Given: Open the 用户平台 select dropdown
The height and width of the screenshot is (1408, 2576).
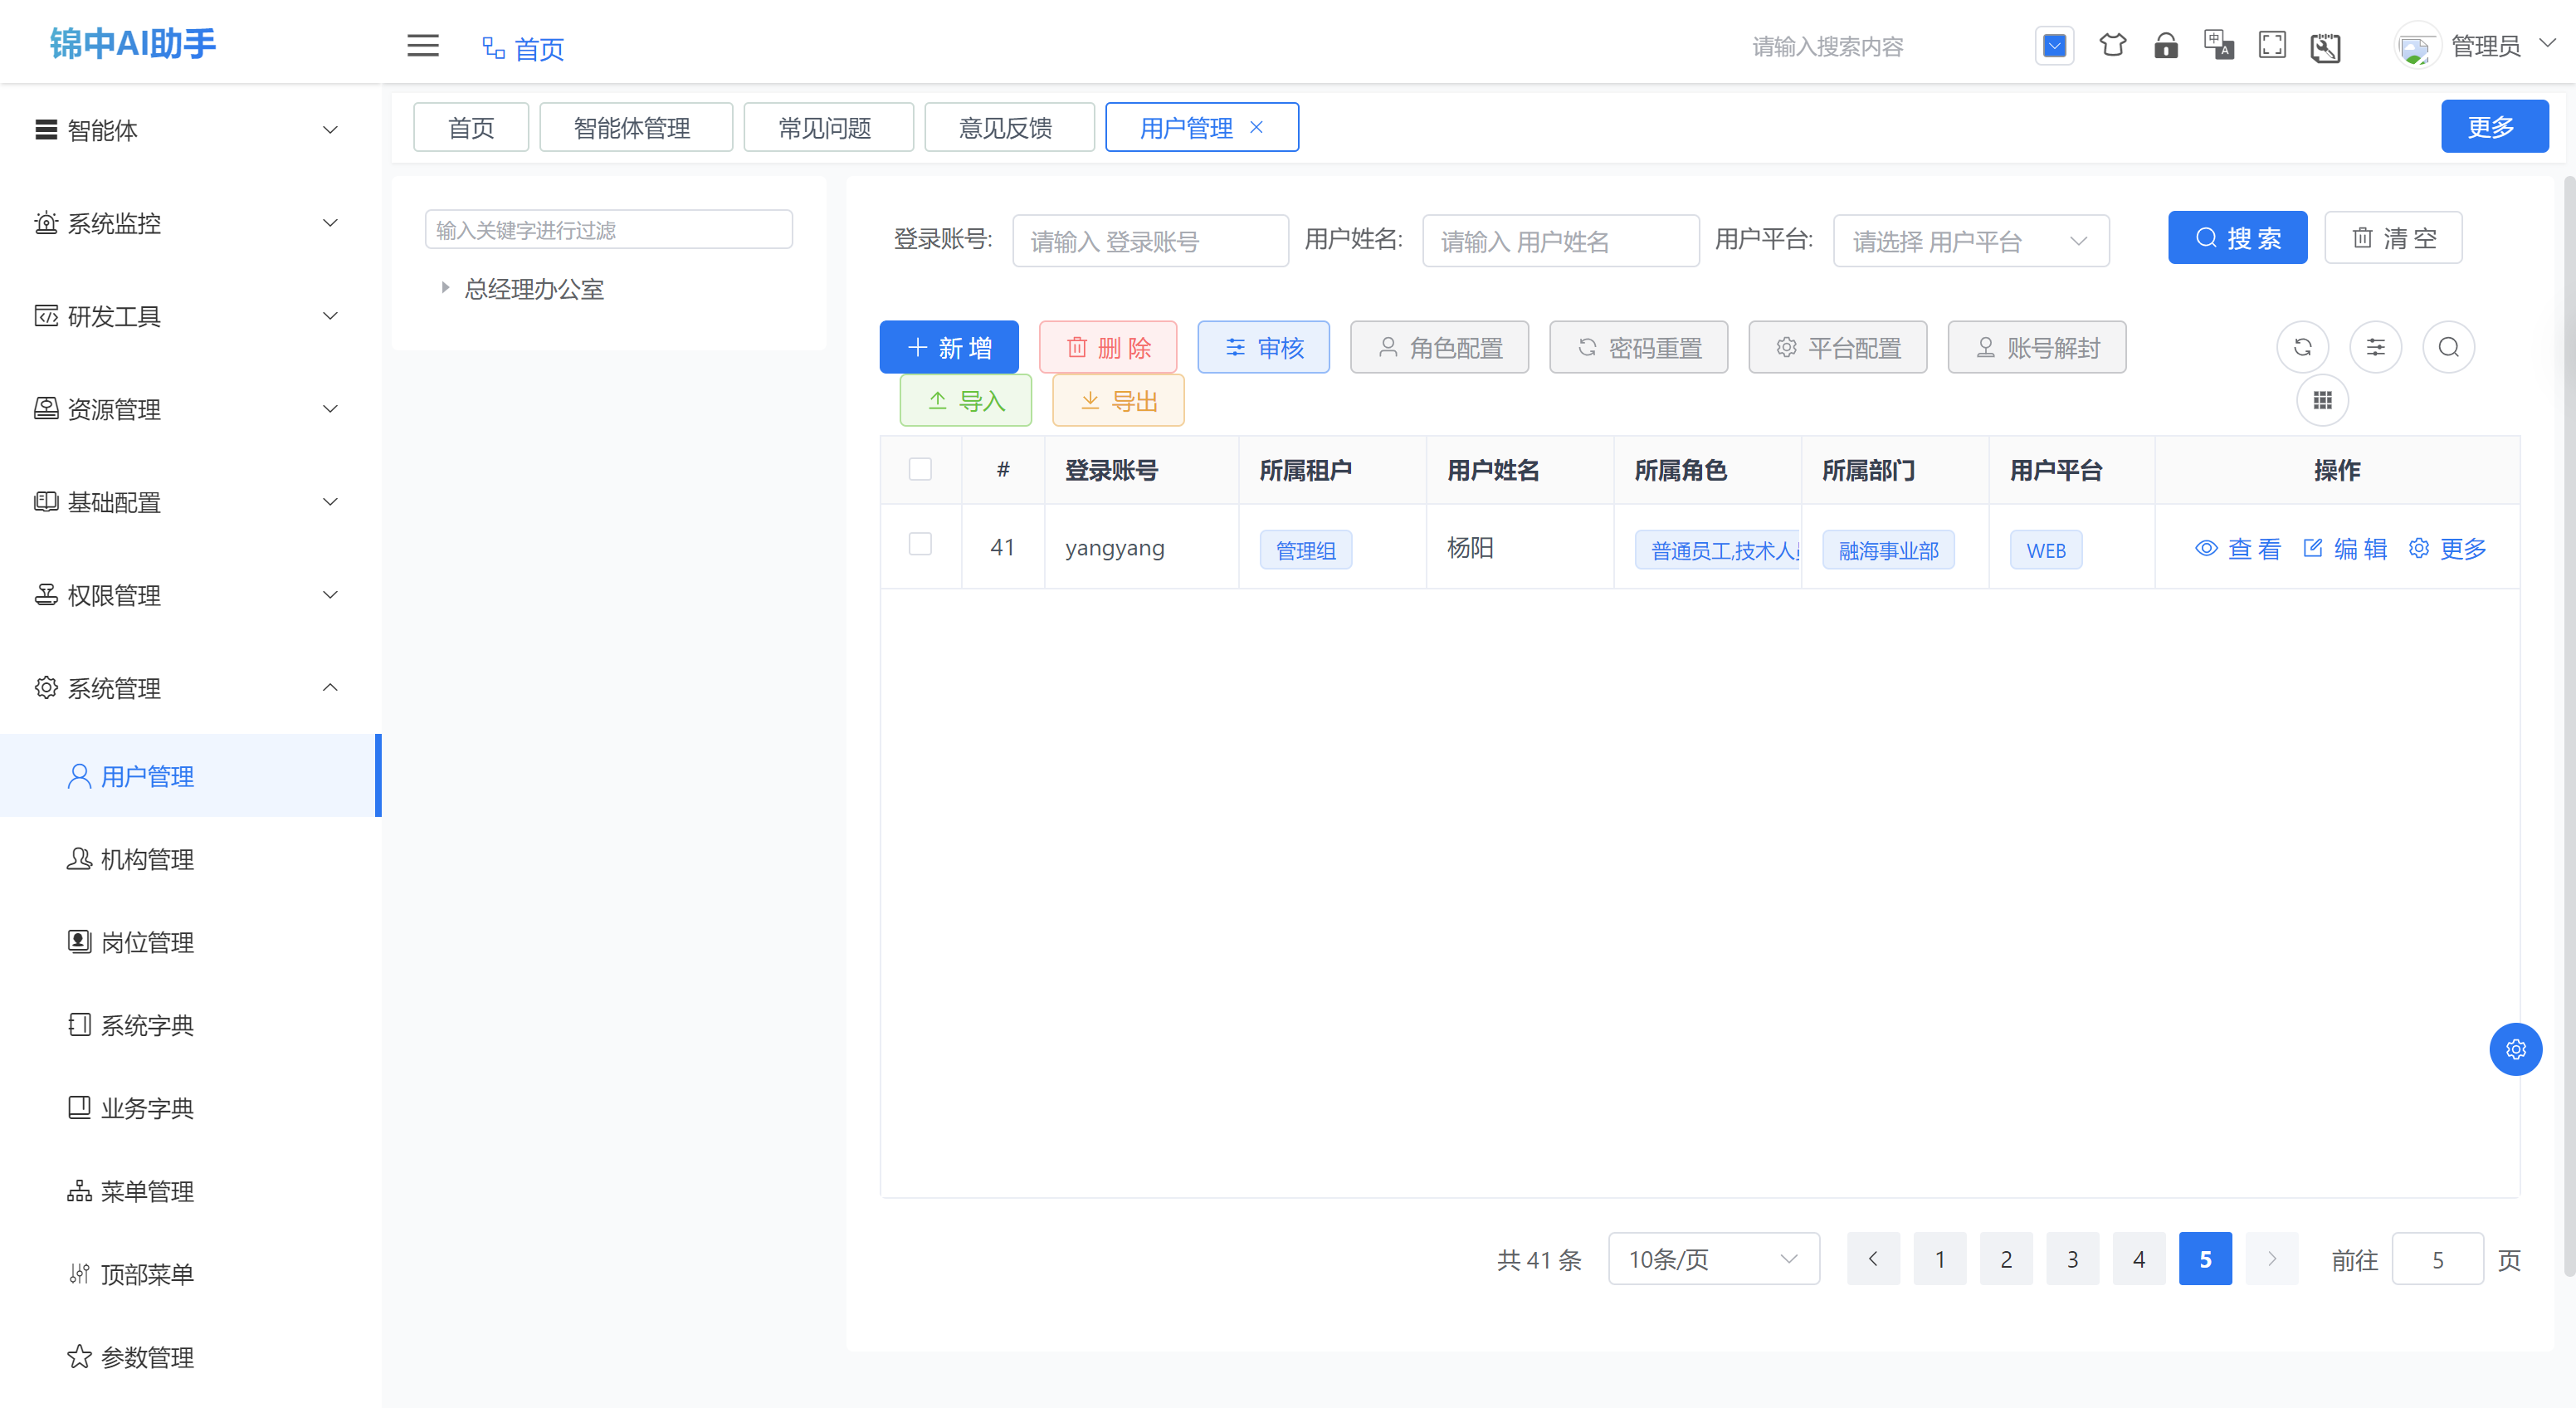Looking at the screenshot, I should 1970,241.
